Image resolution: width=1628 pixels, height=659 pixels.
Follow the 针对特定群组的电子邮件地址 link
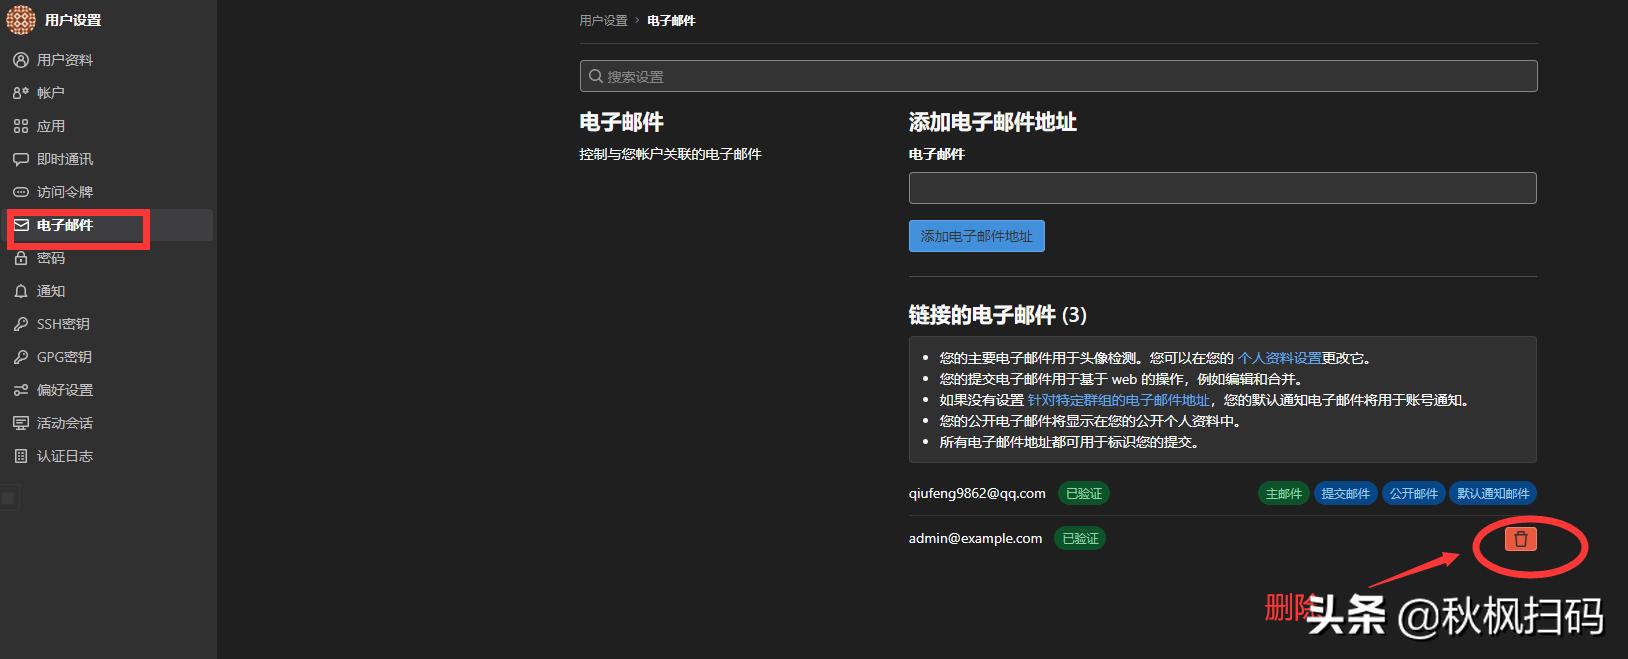tap(1118, 400)
